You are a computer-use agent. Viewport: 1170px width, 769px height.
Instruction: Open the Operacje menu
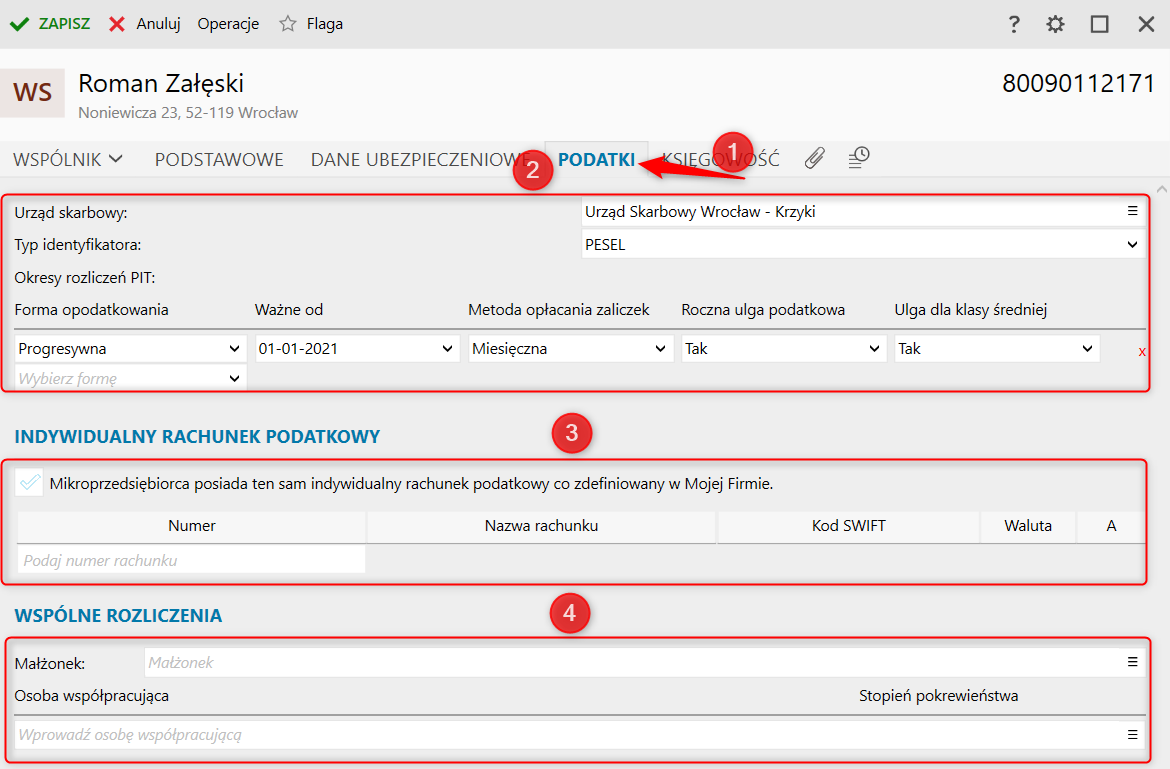[x=228, y=24]
